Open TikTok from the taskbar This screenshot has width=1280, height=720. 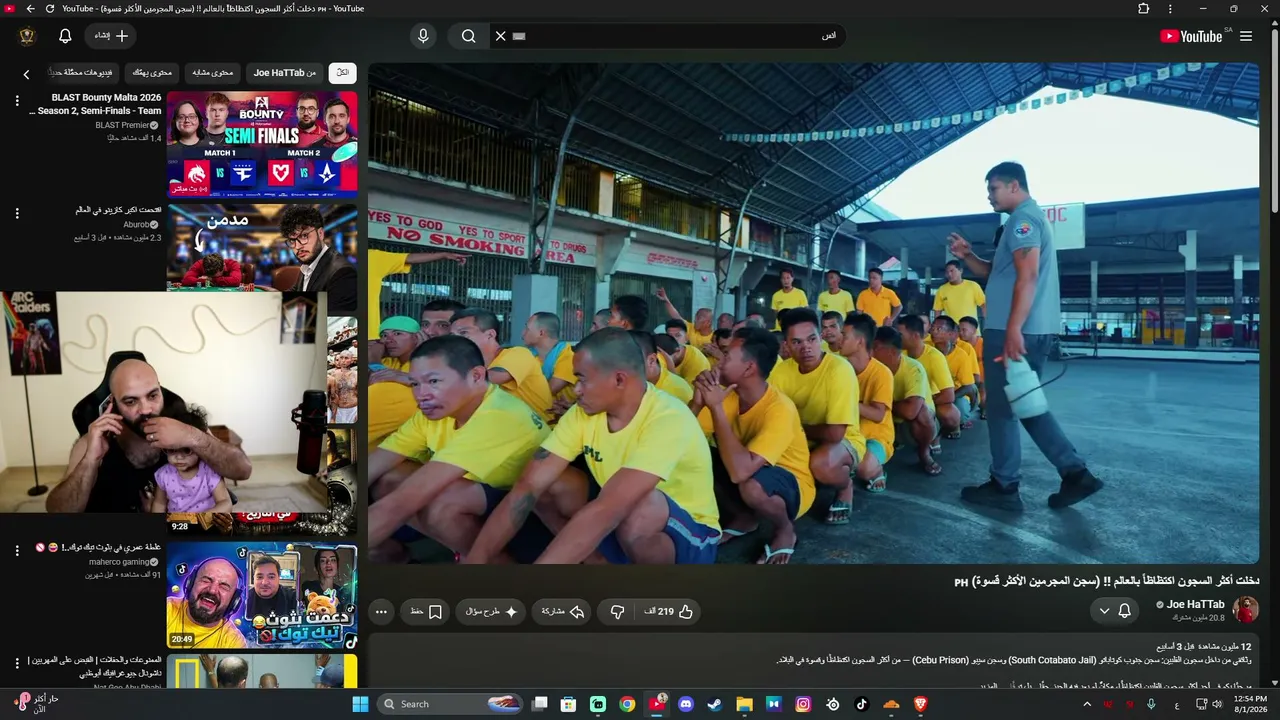coord(862,704)
